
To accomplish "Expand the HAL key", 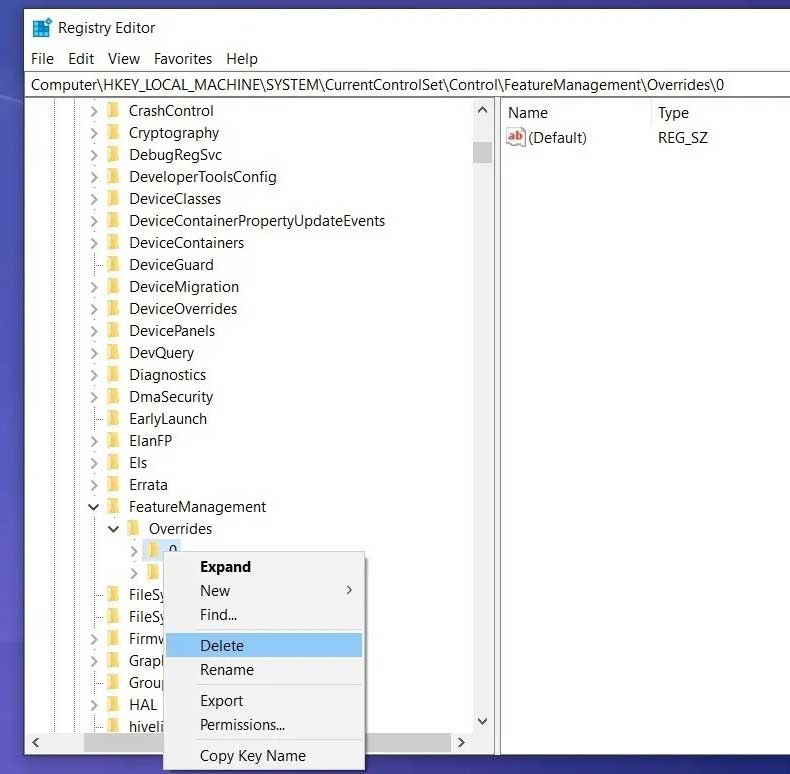I will [x=94, y=704].
